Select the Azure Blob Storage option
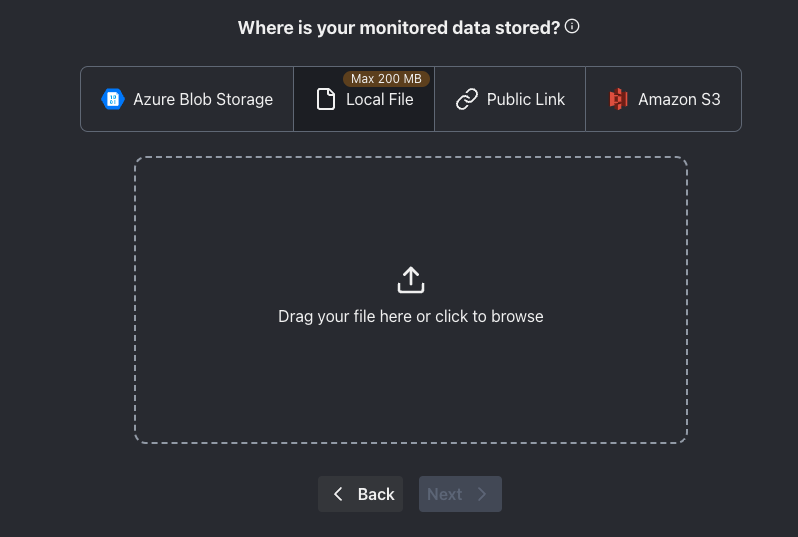 pyautogui.click(x=187, y=99)
